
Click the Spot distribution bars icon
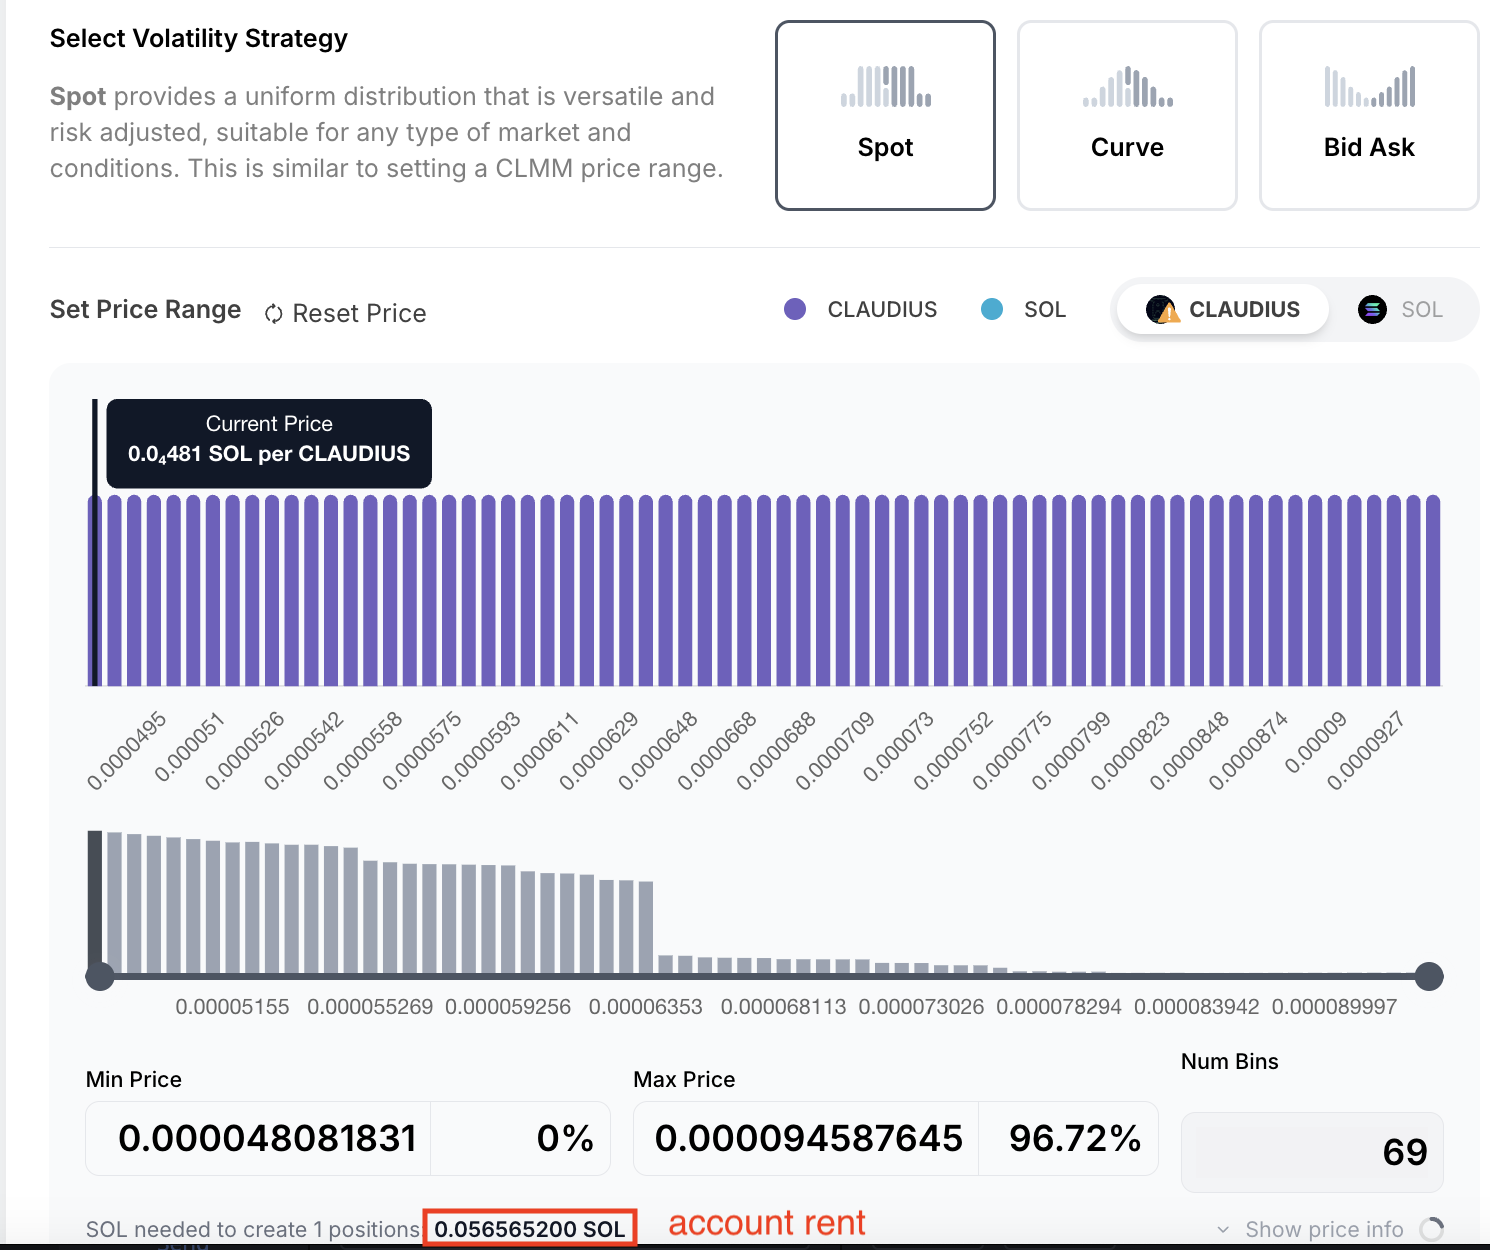click(x=885, y=87)
